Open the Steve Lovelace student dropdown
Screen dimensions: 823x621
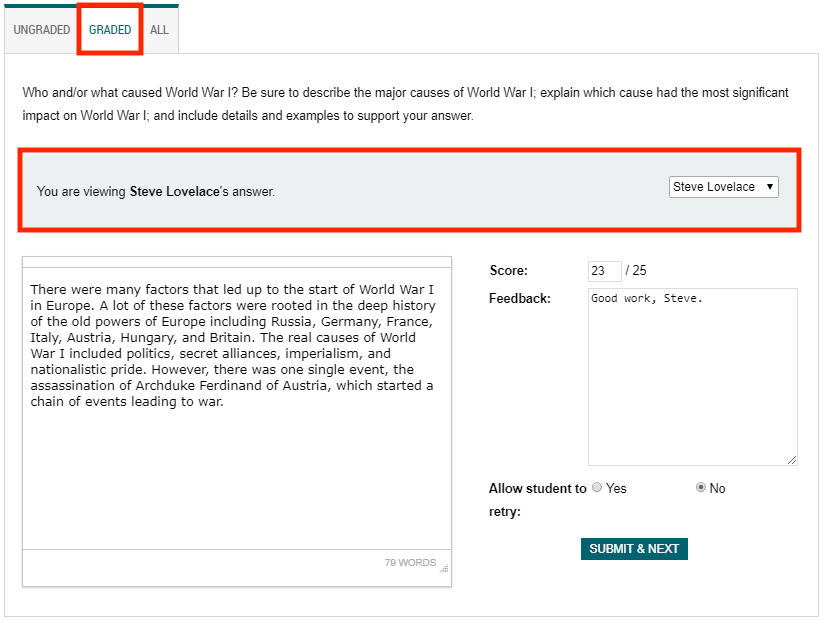[723, 187]
